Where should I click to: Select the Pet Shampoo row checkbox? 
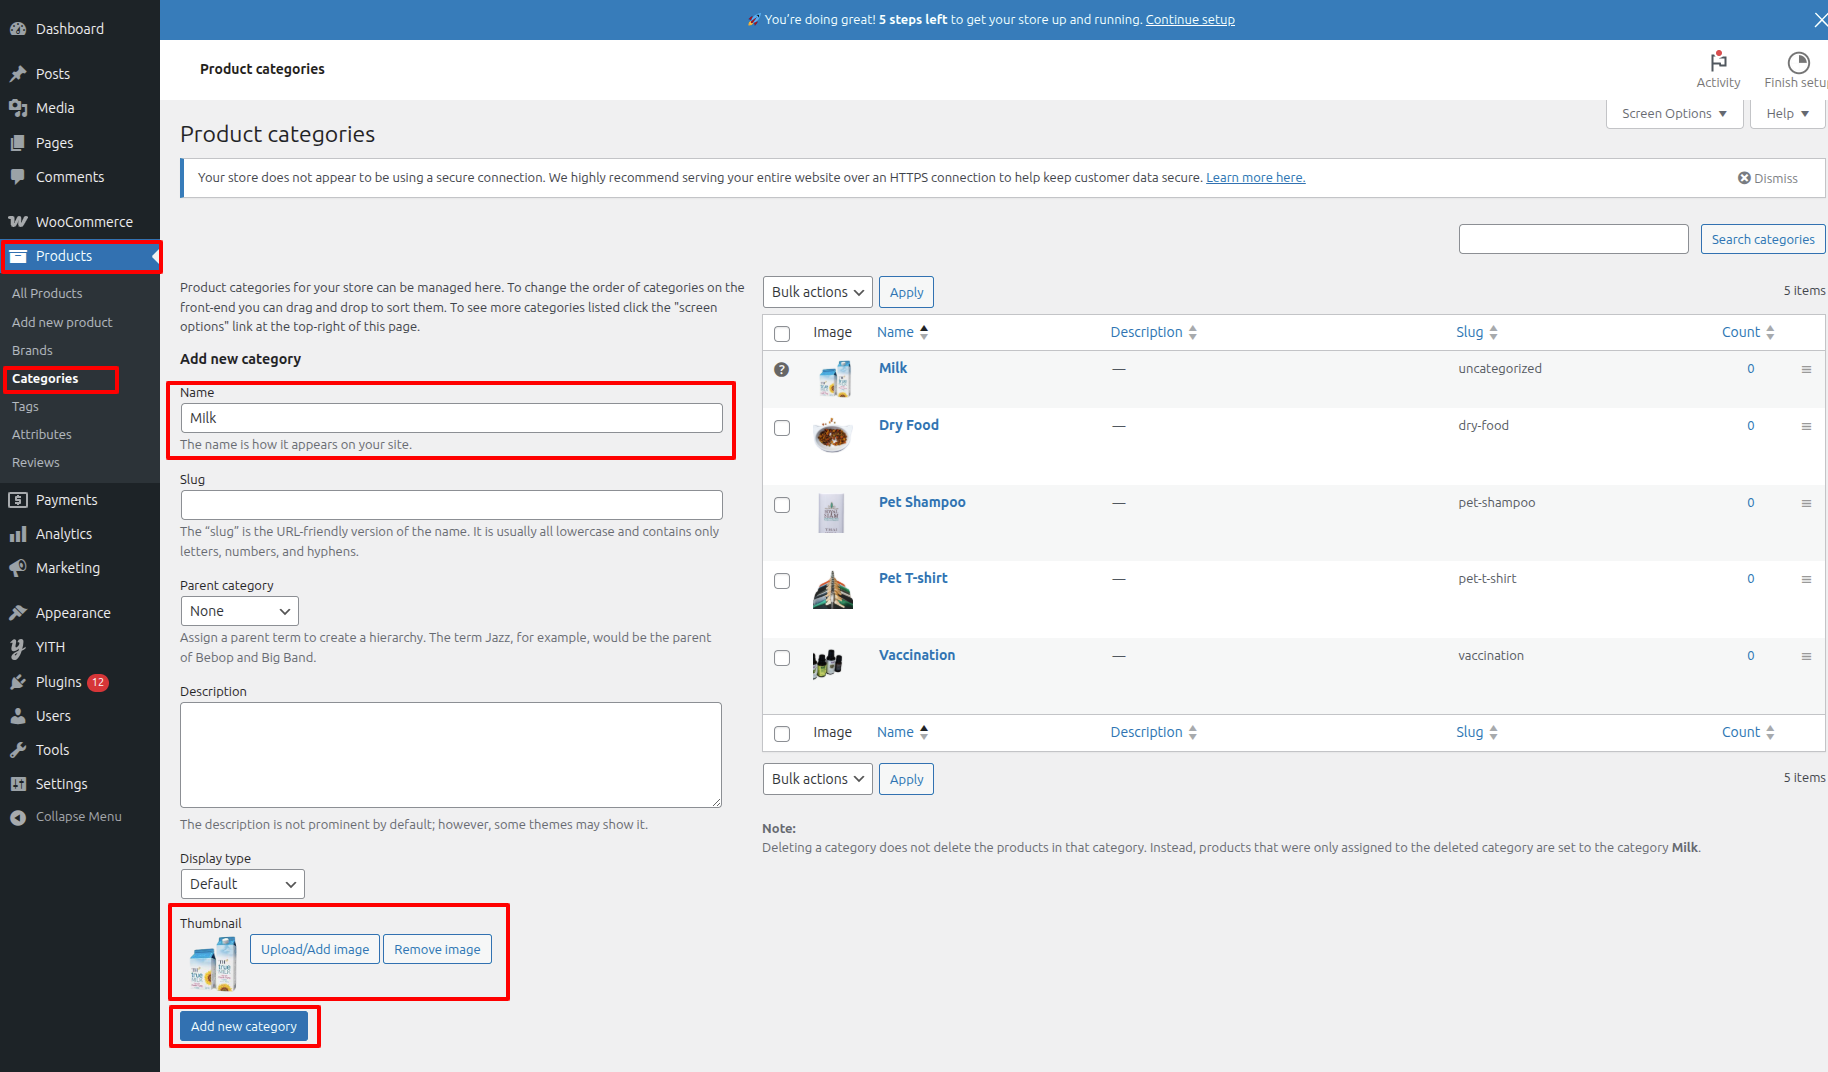[782, 505]
